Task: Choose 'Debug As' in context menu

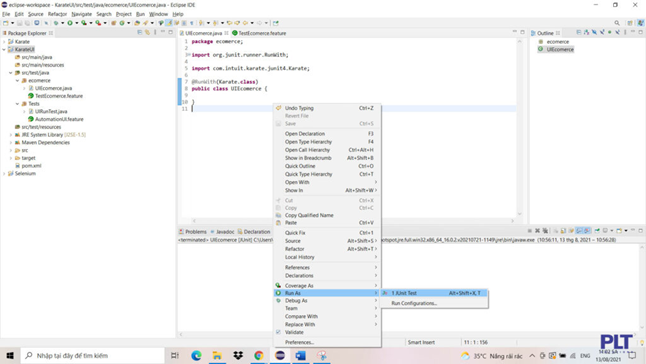Action: [327, 301]
